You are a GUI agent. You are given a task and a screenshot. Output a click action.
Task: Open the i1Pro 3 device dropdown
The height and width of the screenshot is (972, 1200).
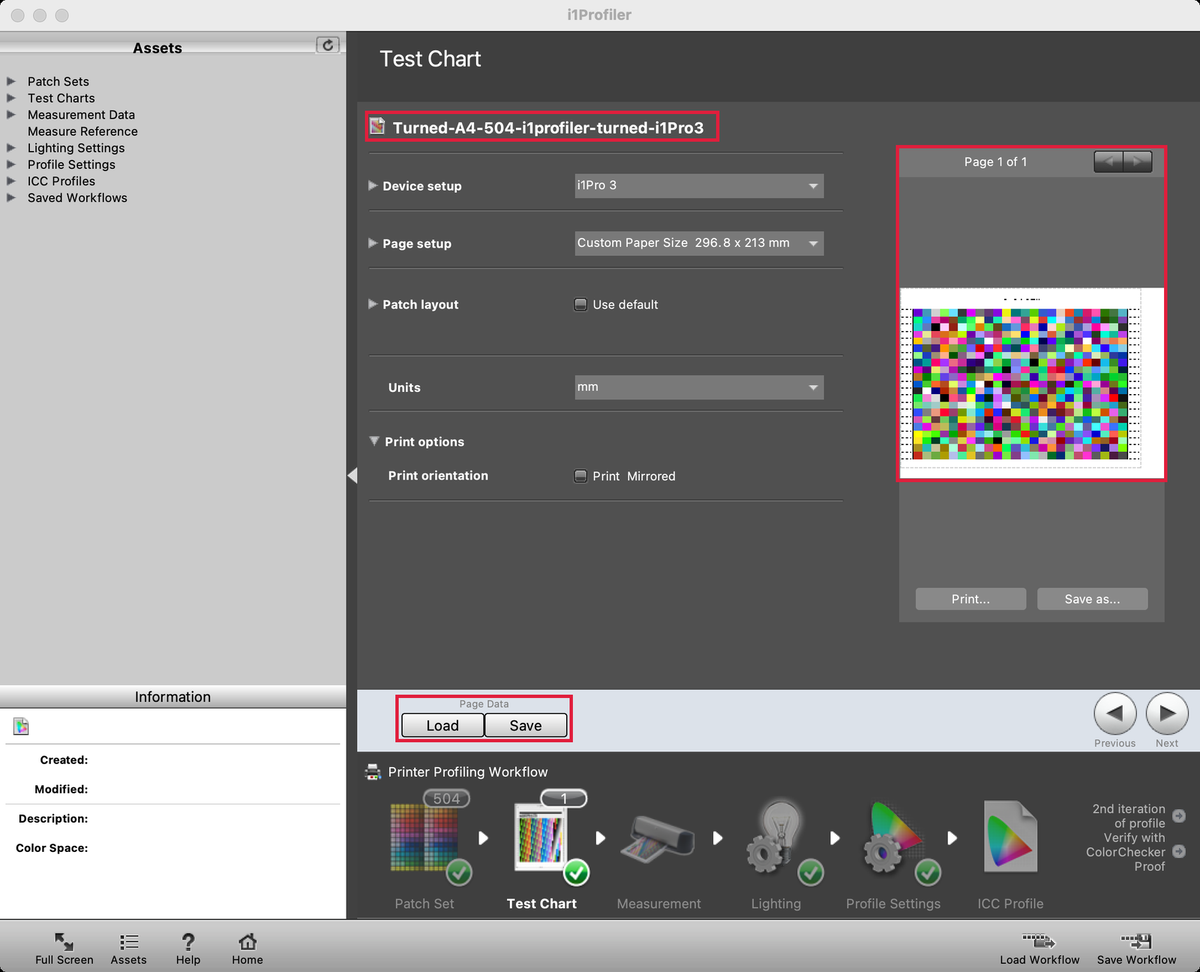[699, 186]
